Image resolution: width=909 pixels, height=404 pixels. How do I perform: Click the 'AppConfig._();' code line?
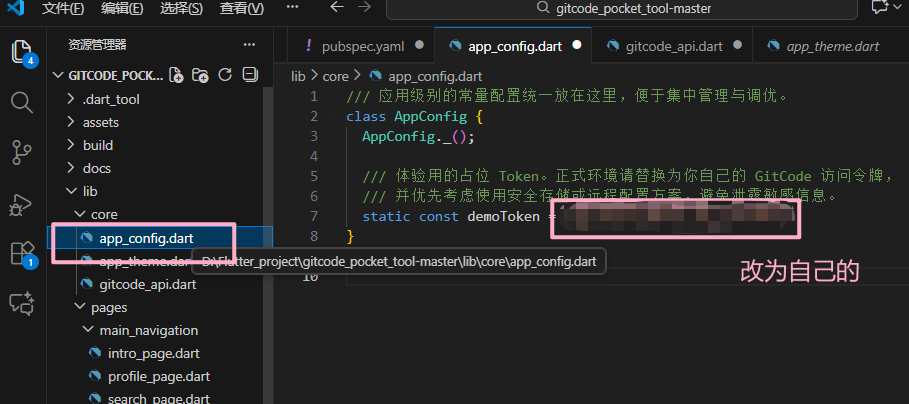click(419, 137)
